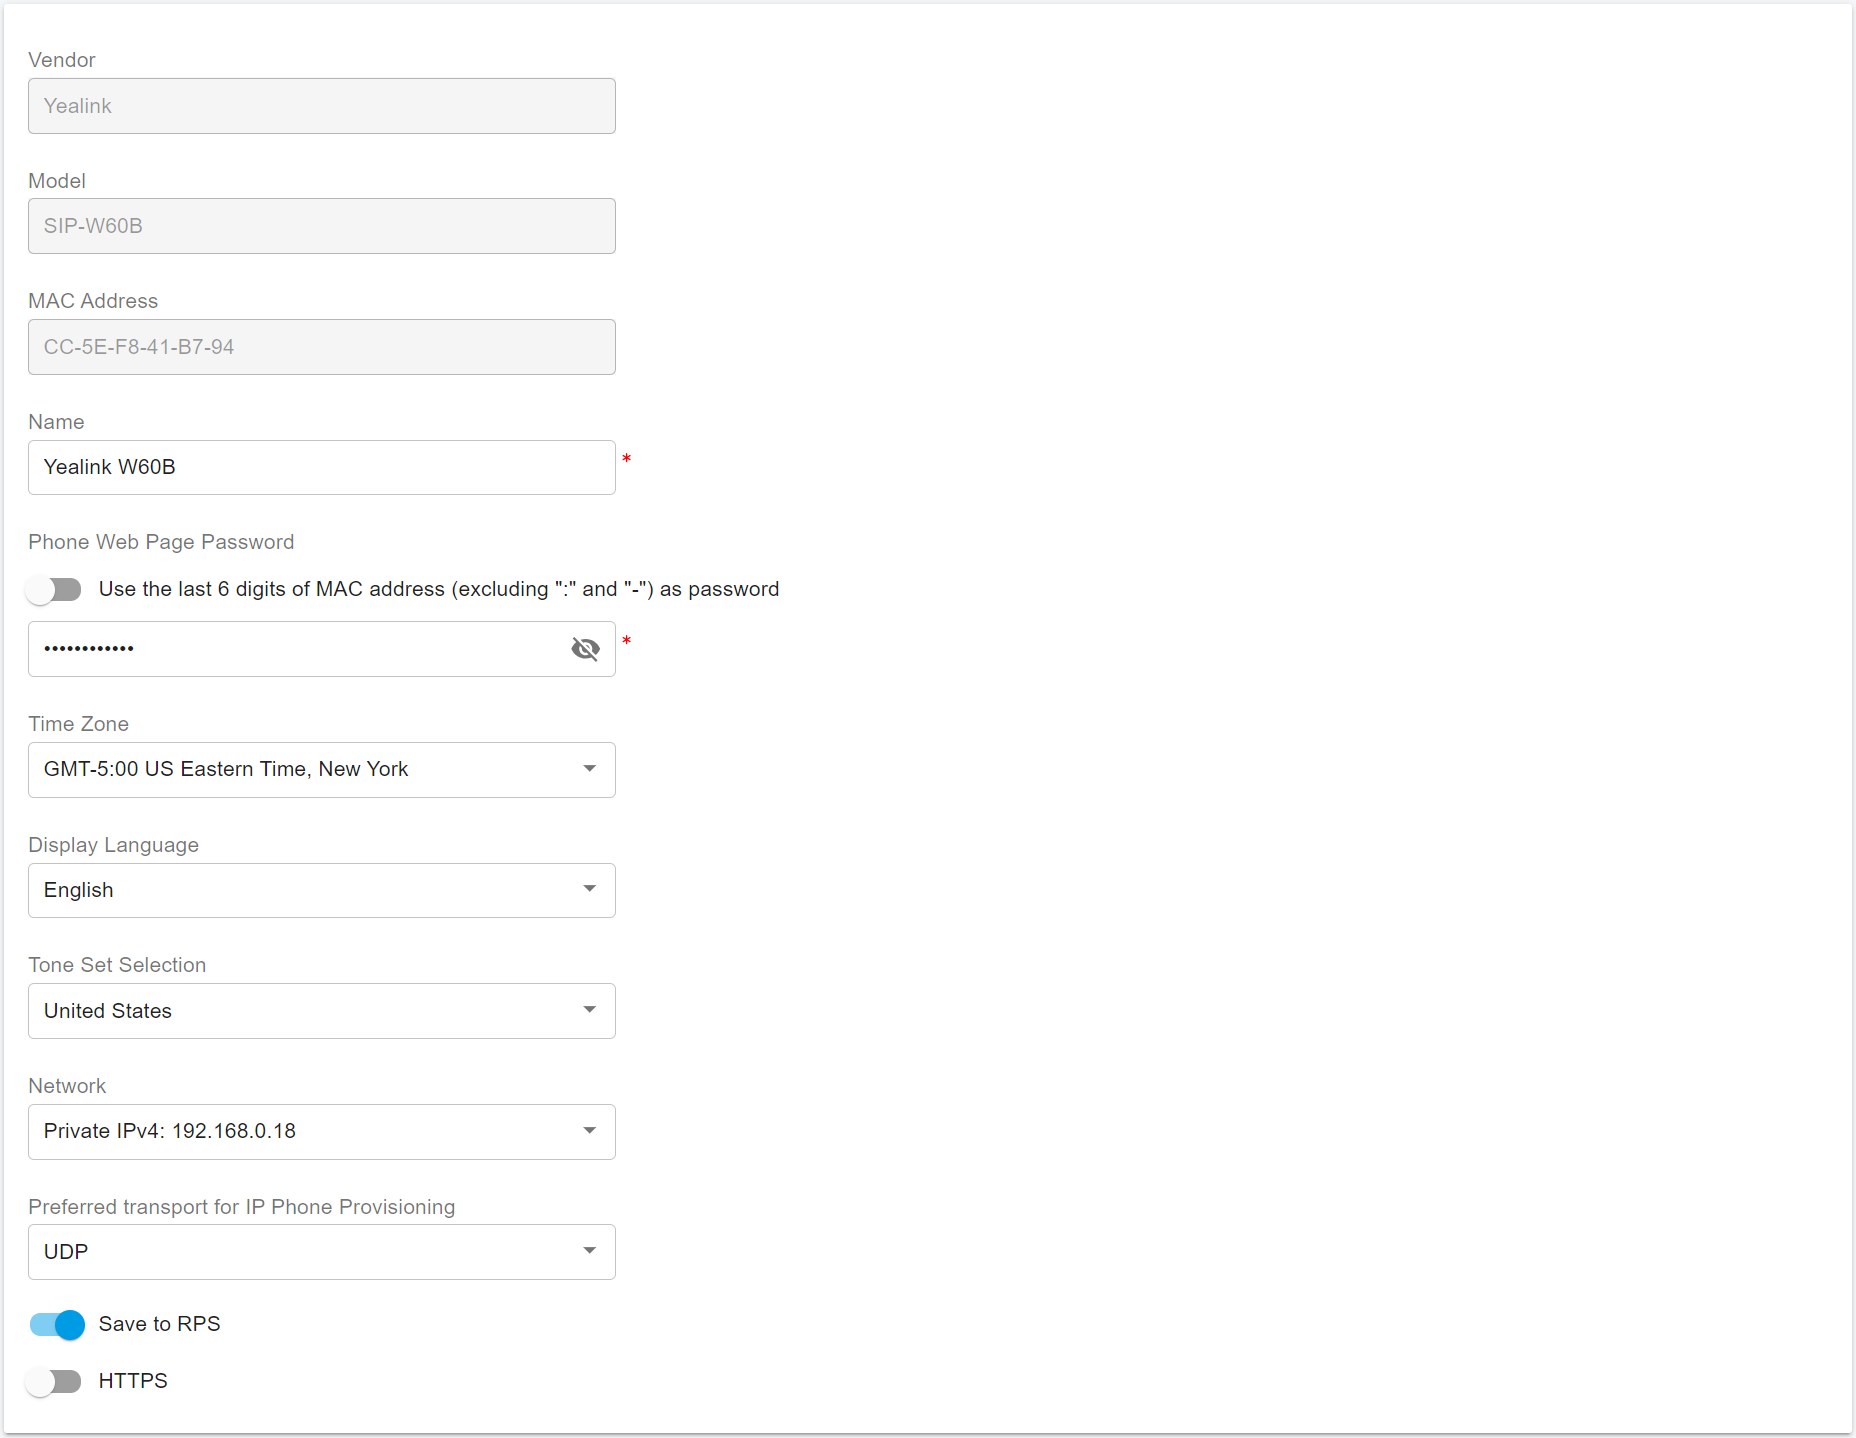Turn on the HTTPS toggle
The image size is (1856, 1438).
pos(55,1382)
